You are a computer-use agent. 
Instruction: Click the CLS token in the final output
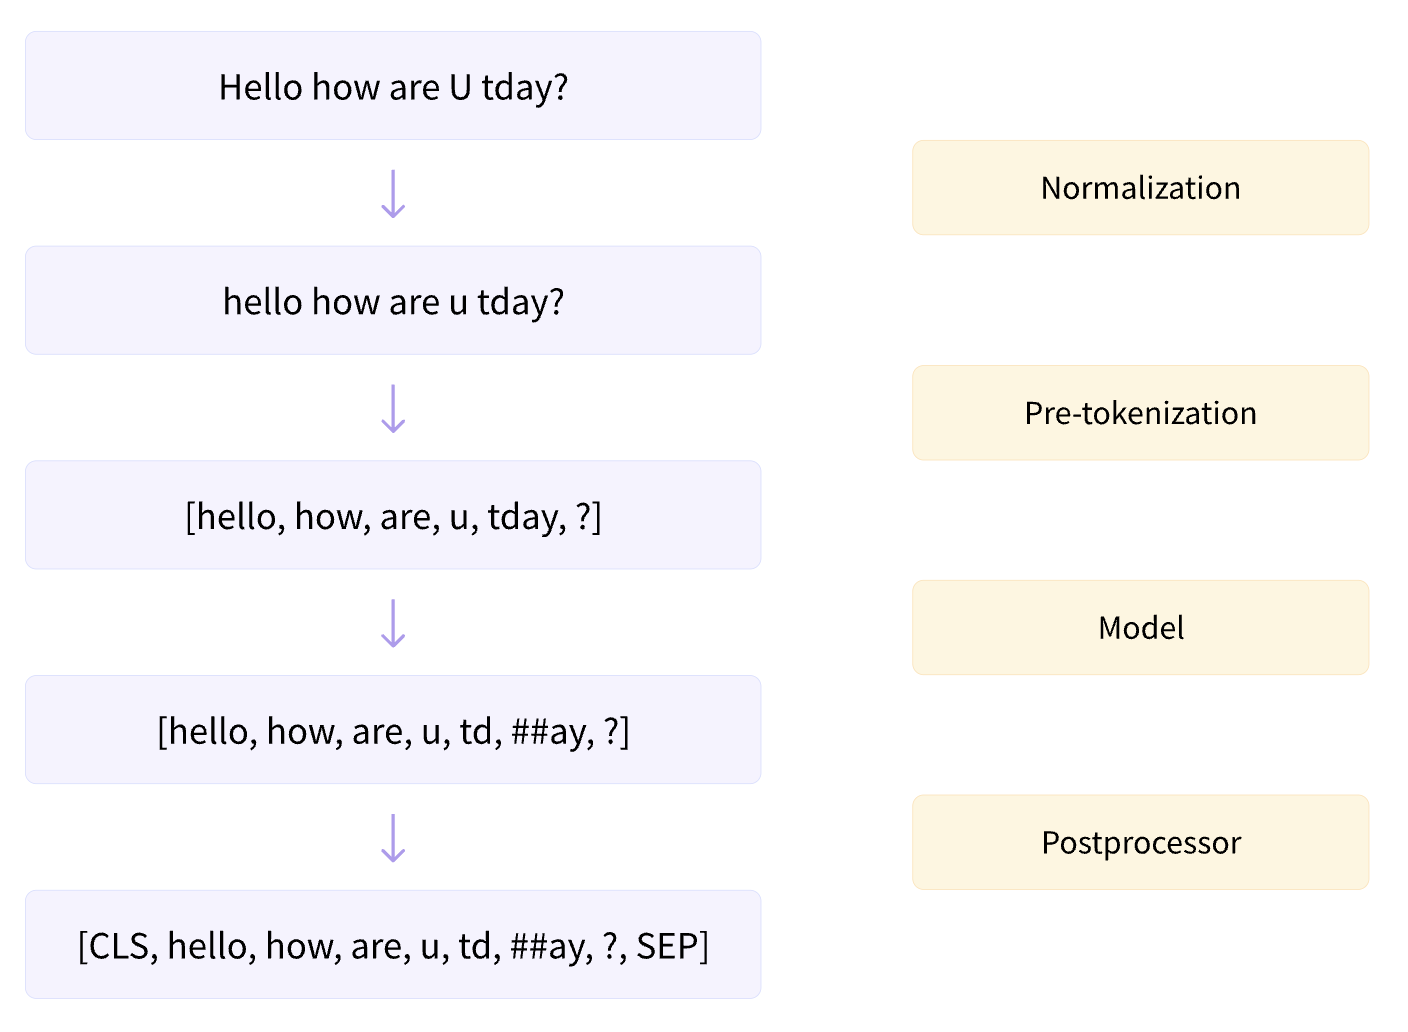(x=119, y=946)
